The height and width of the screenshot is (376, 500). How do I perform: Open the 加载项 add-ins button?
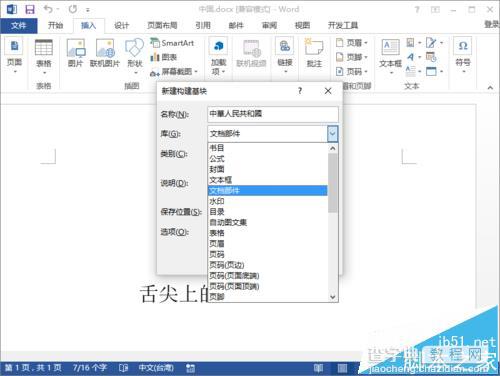pos(218,57)
